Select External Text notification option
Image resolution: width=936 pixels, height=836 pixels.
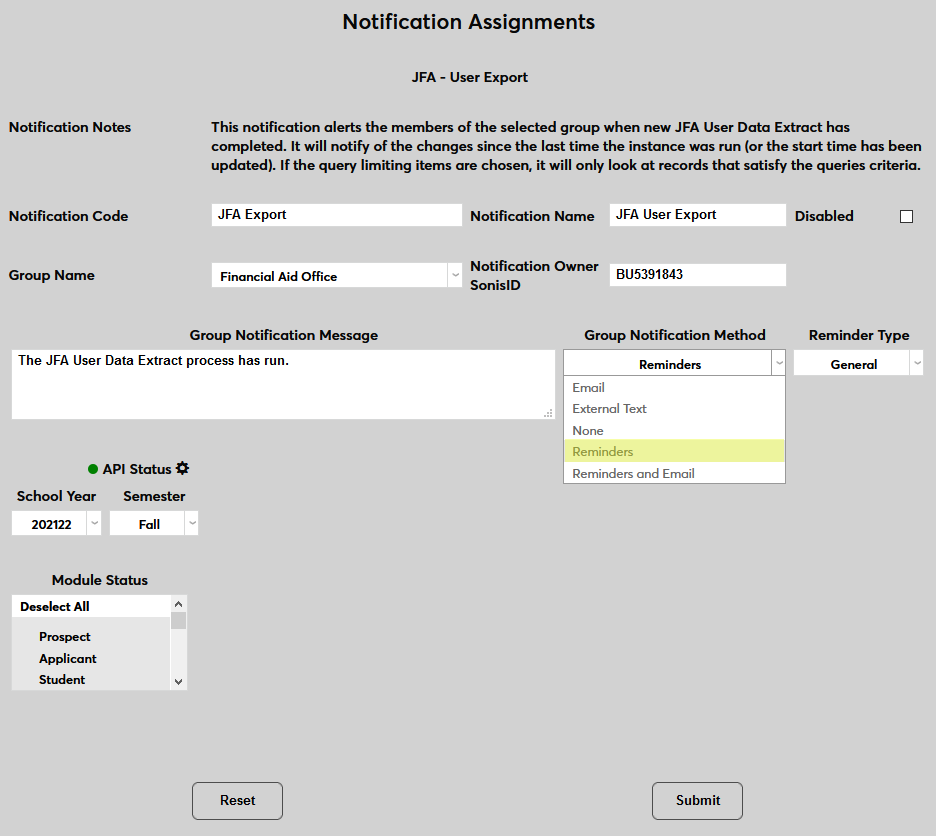click(x=610, y=409)
